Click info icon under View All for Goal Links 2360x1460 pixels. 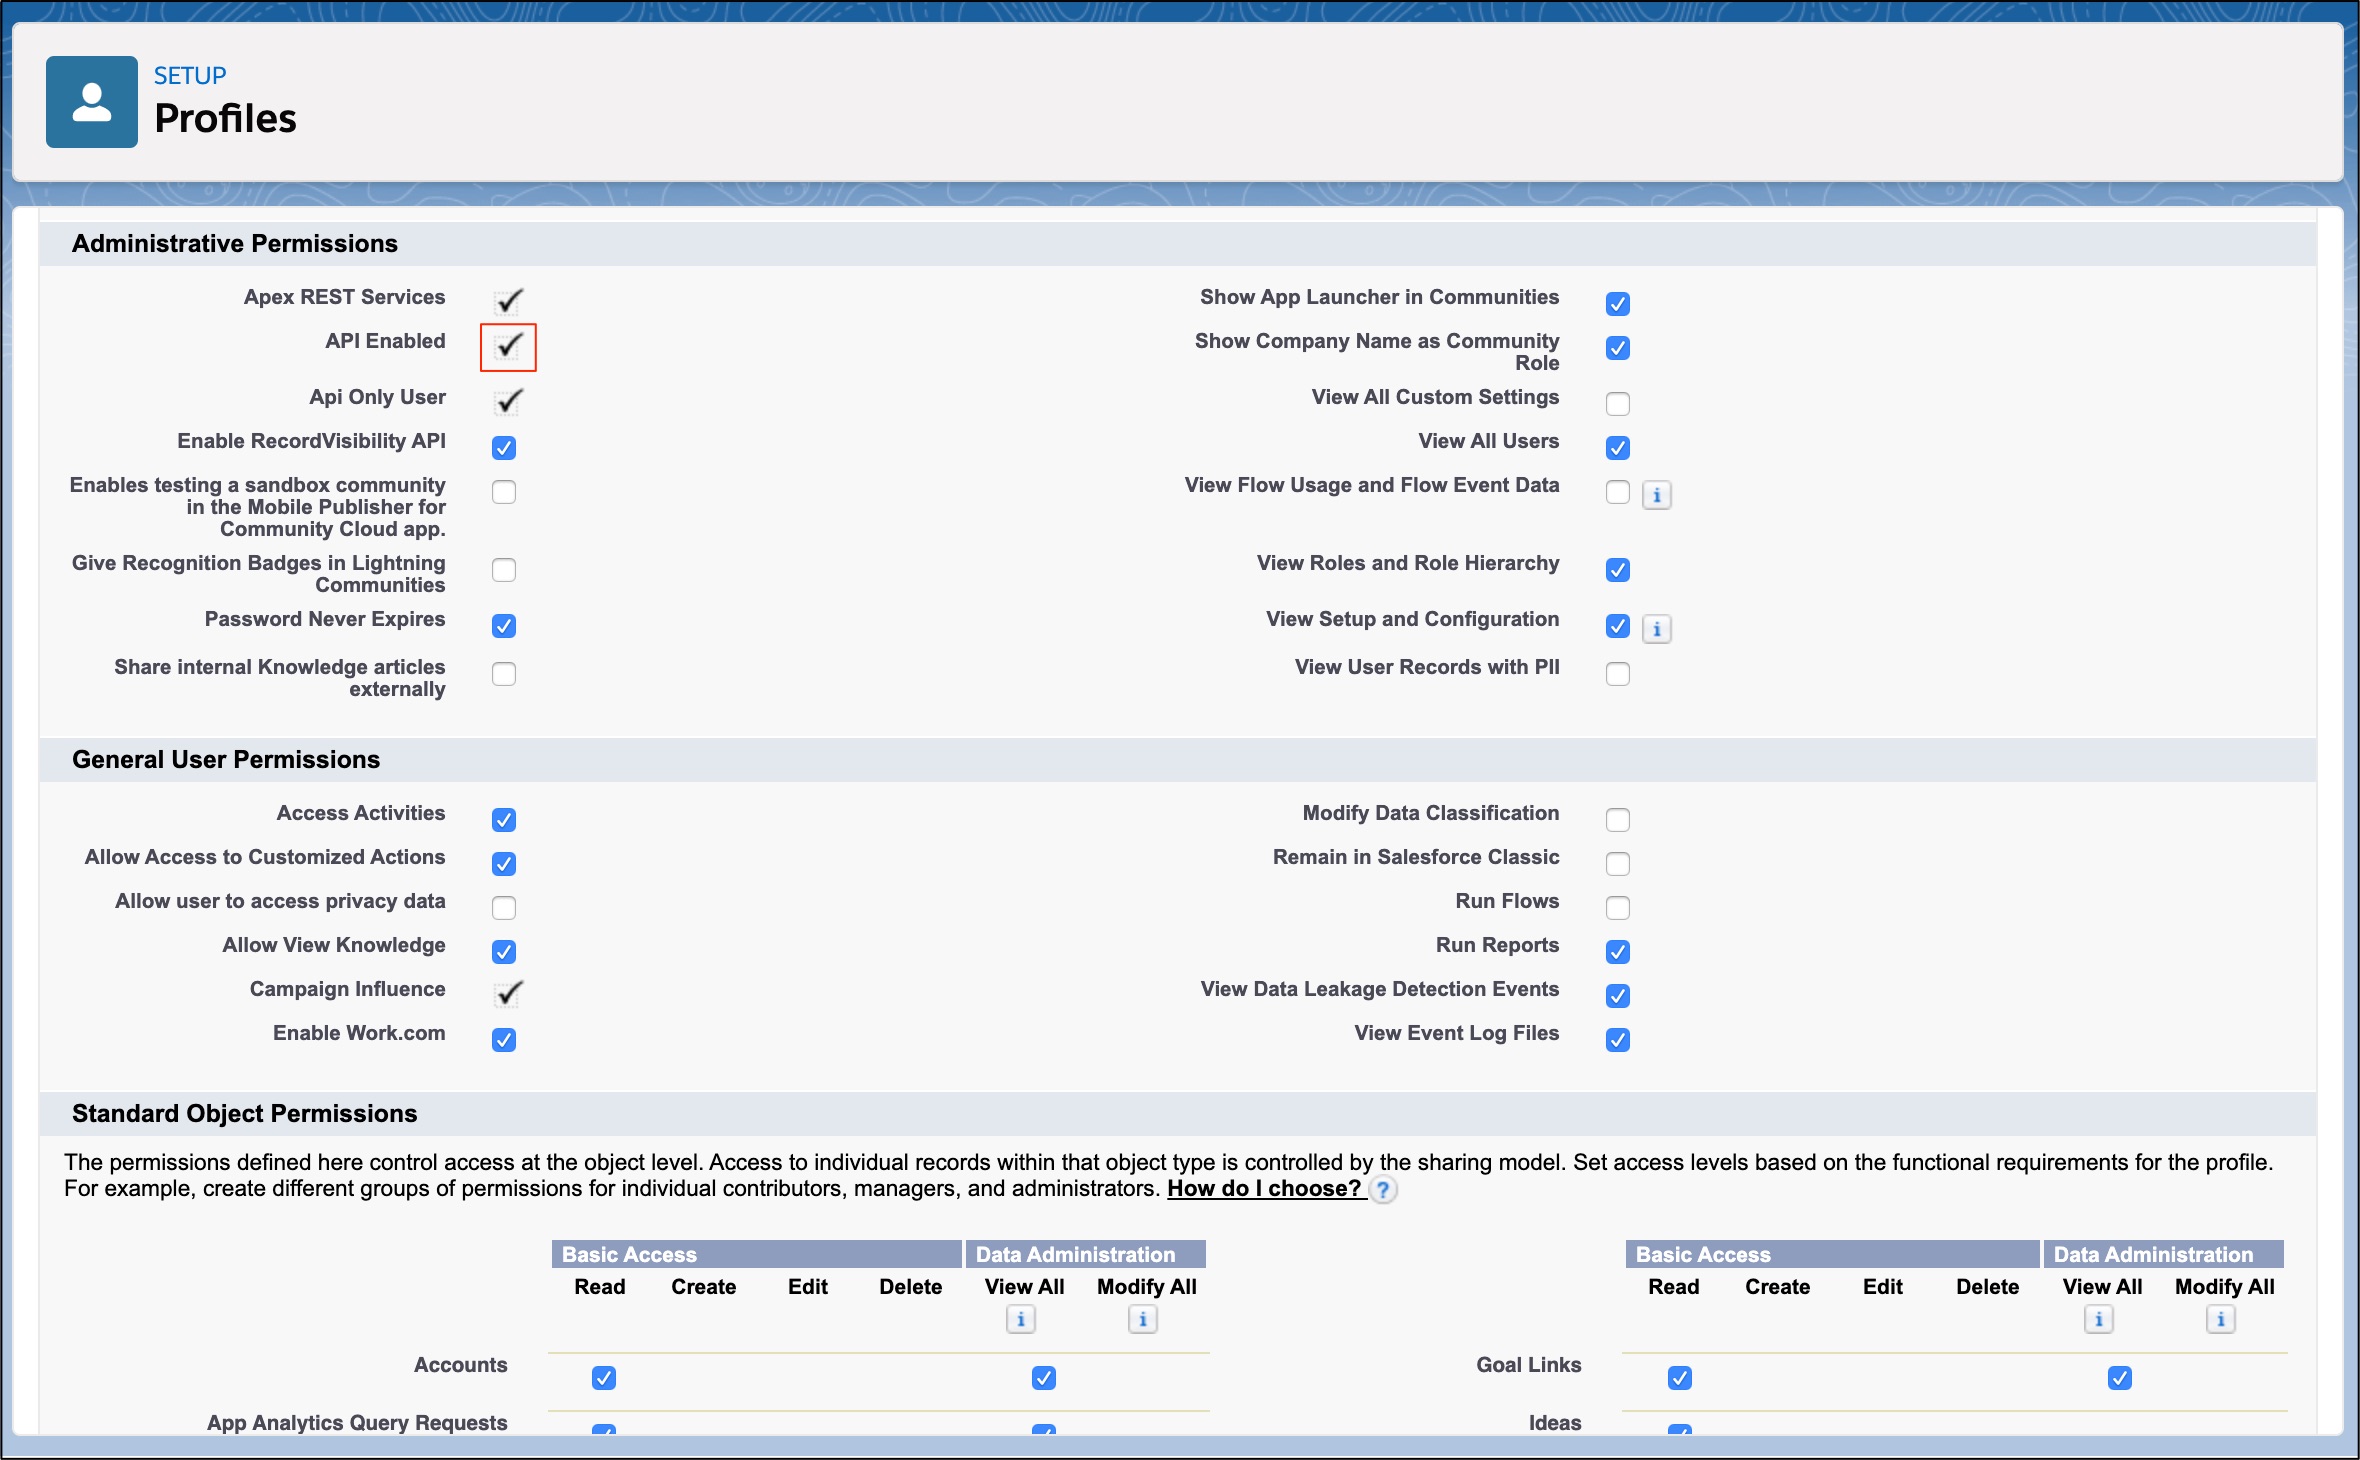pos(2098,1319)
